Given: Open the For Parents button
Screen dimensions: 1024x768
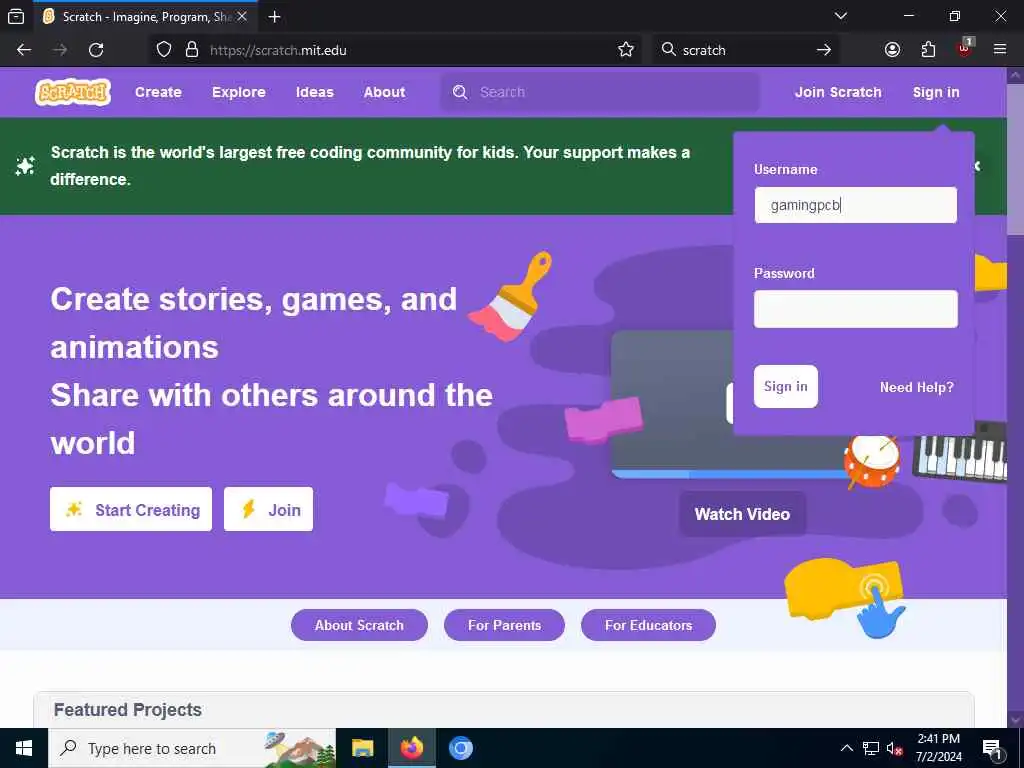Looking at the screenshot, I should (504, 625).
